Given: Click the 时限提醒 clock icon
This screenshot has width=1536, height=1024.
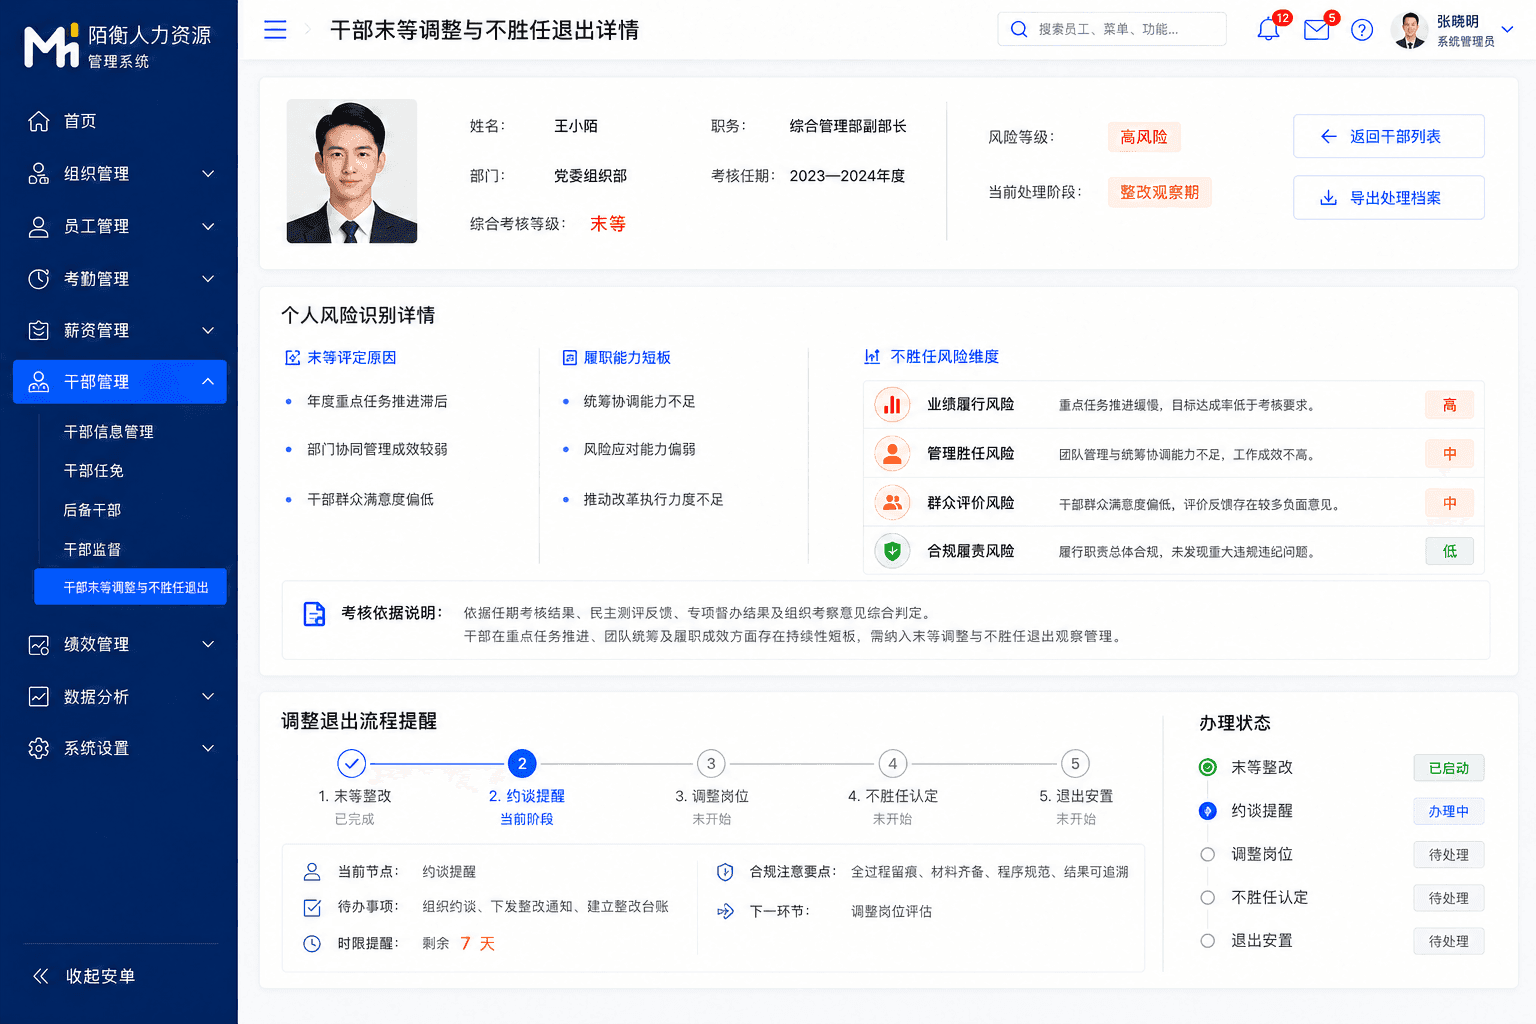Looking at the screenshot, I should click(312, 943).
